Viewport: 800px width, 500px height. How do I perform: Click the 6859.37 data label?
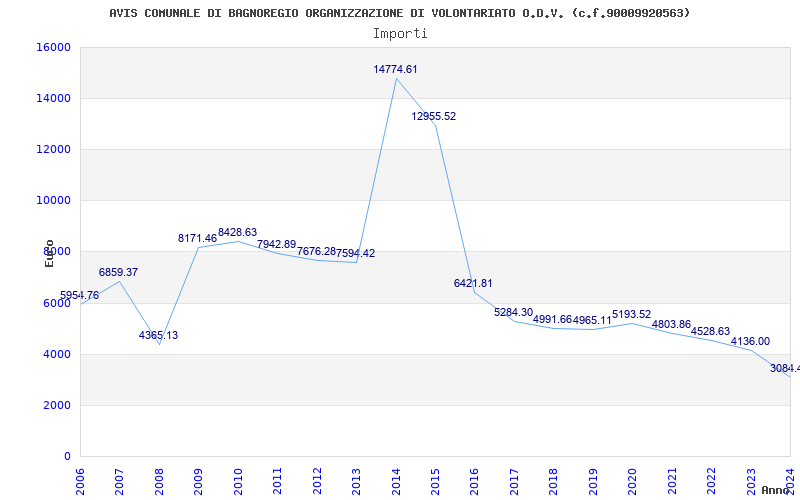[x=118, y=272]
